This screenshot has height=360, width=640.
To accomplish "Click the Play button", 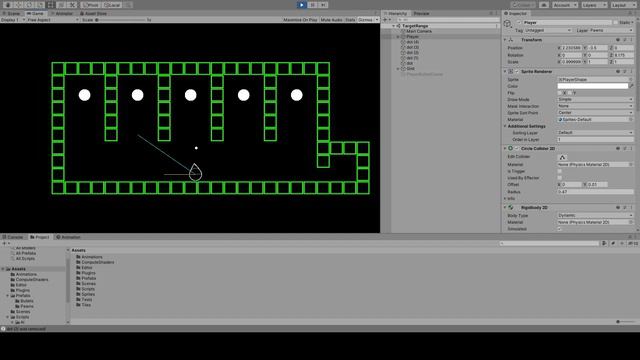I will coord(302,5).
